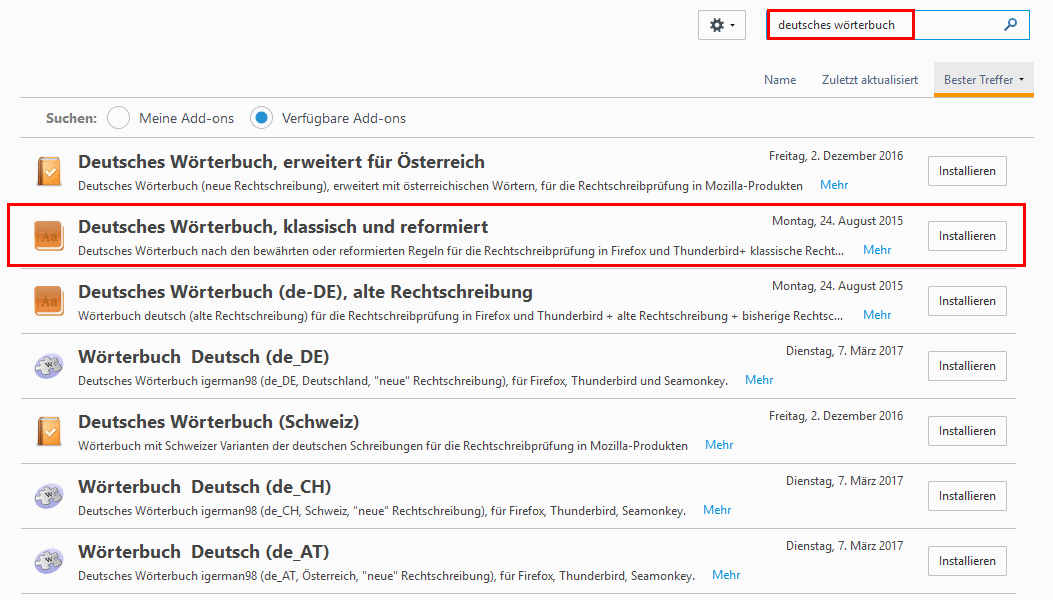Select the Meine Add-ons radio button
The height and width of the screenshot is (600, 1053).
[118, 118]
